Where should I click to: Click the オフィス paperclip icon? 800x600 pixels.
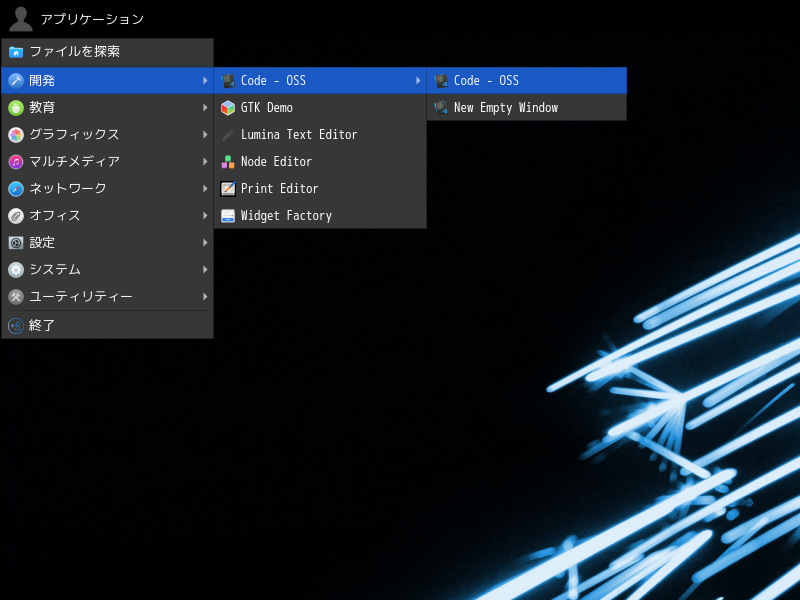(16, 216)
